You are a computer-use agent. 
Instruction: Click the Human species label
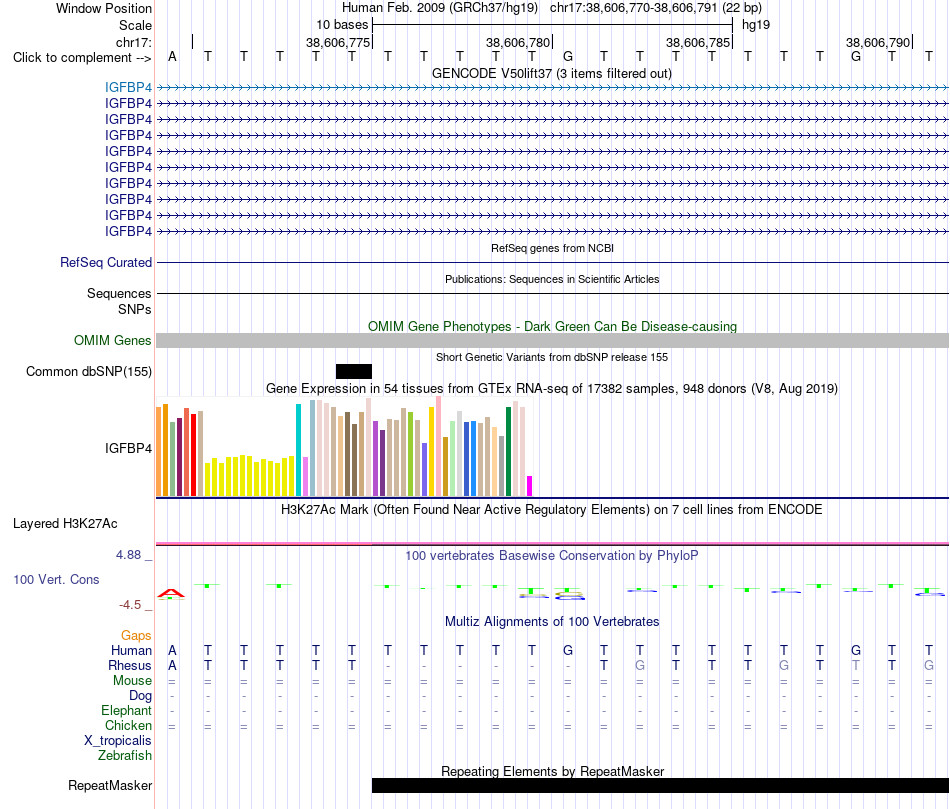(131, 650)
